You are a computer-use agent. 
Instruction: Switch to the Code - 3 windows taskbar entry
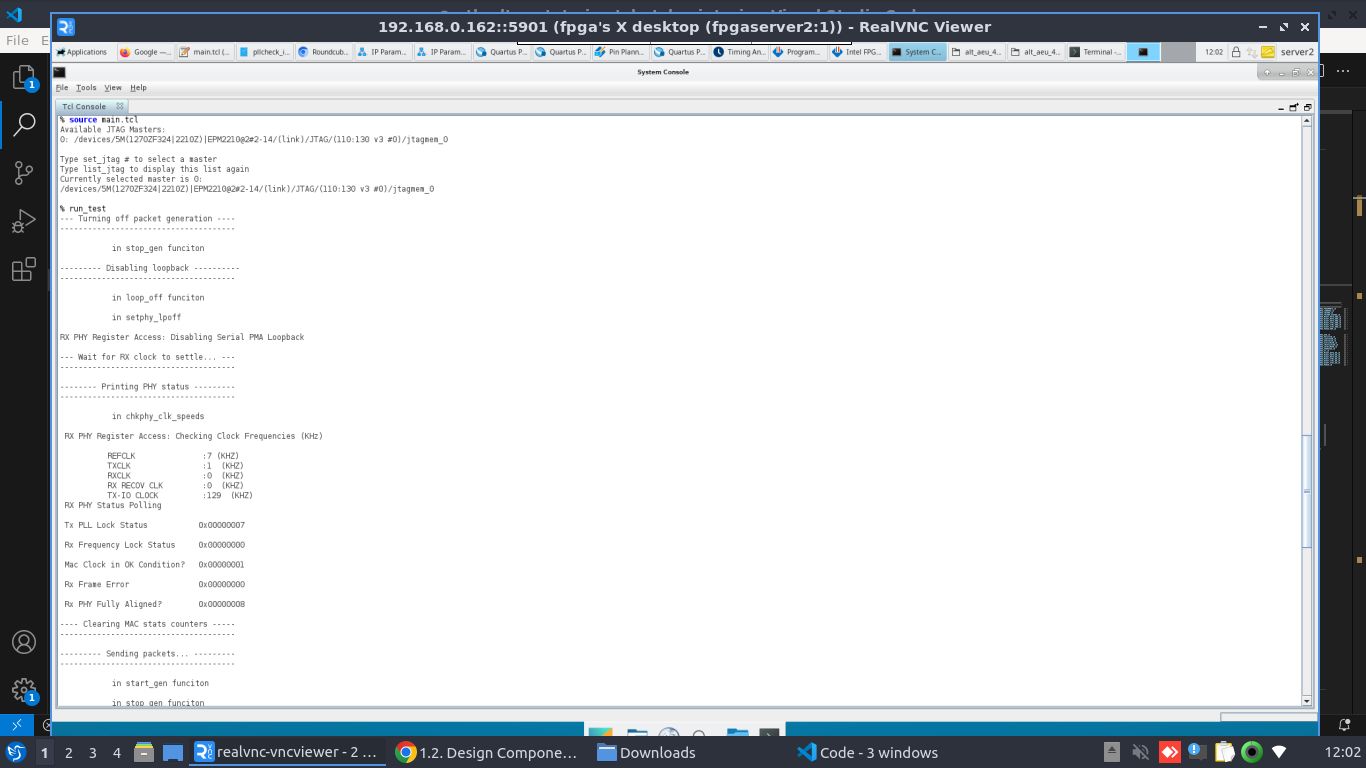(x=868, y=752)
